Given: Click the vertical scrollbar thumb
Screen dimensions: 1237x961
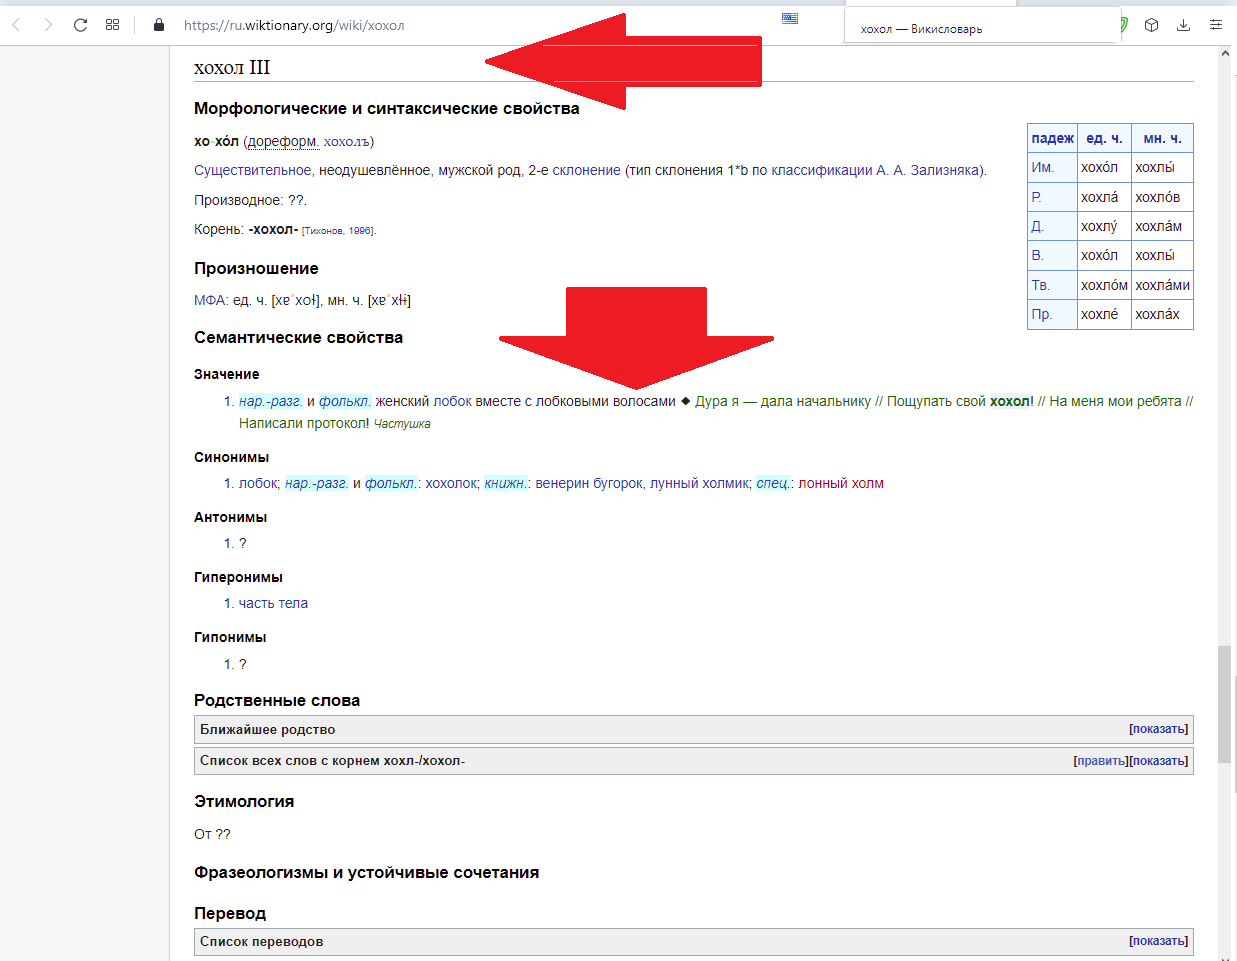Looking at the screenshot, I should point(1223,705).
